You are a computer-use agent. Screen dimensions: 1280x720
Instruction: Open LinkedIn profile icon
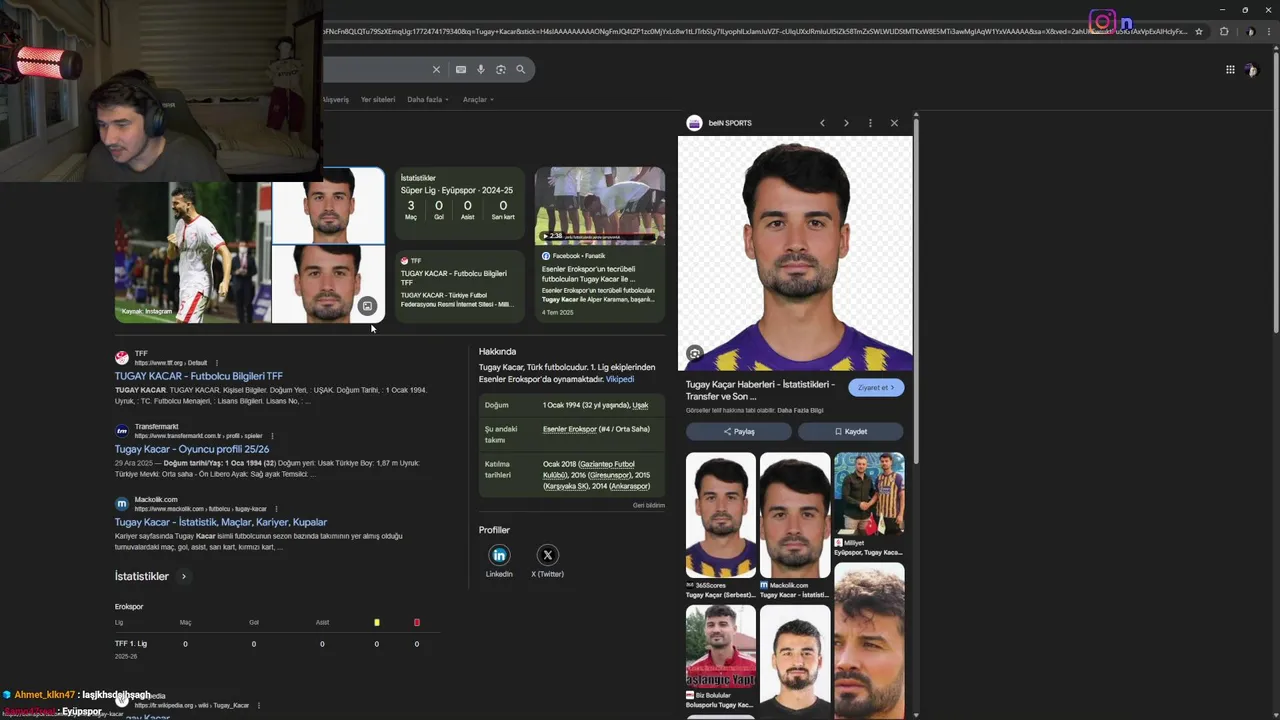pos(499,555)
